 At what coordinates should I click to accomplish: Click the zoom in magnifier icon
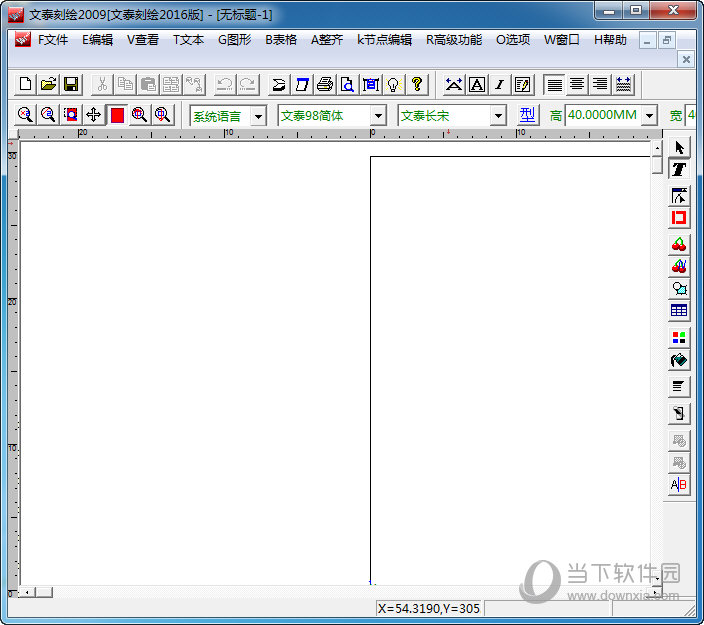click(x=25, y=115)
